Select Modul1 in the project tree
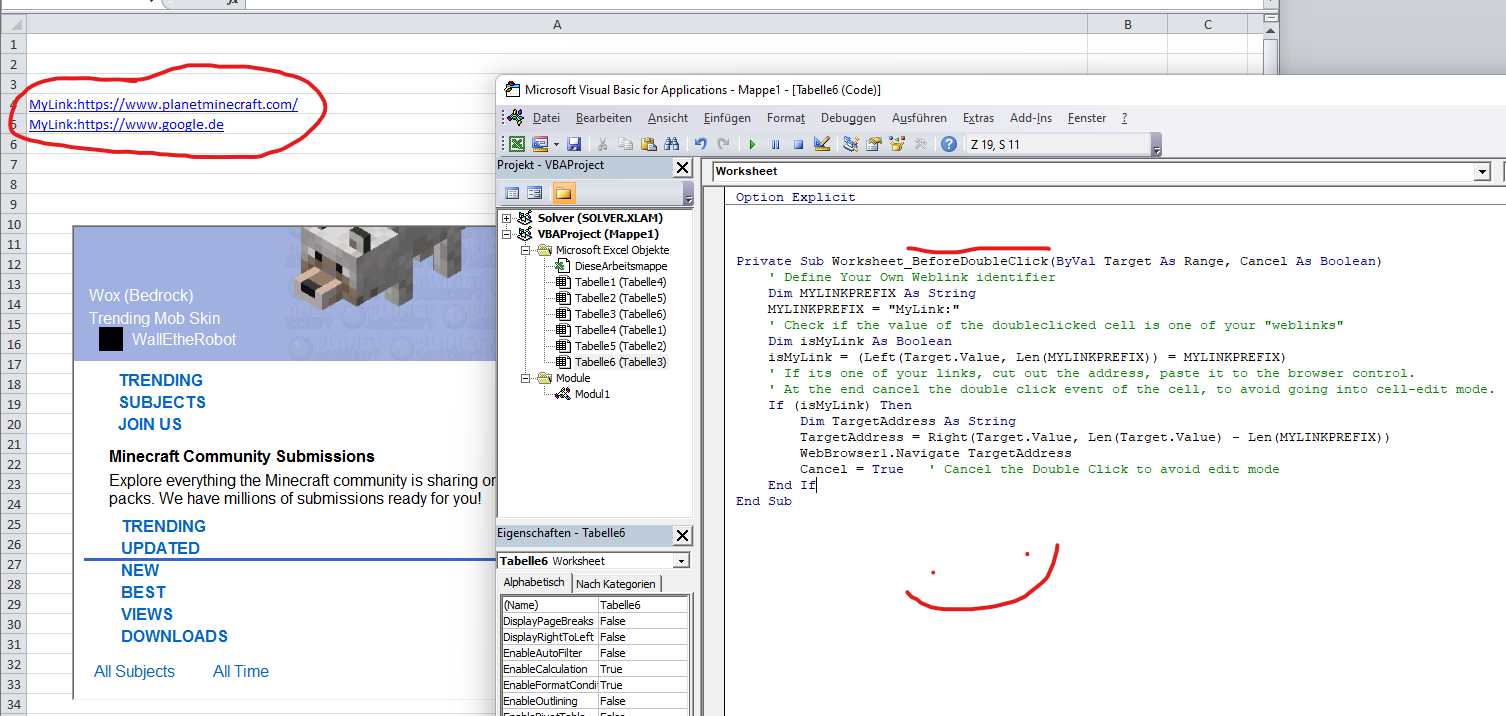Viewport: 1506px width, 716px height. tap(591, 394)
